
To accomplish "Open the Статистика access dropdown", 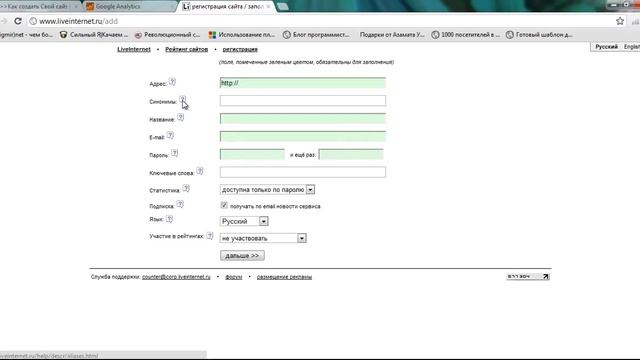I will (267, 190).
